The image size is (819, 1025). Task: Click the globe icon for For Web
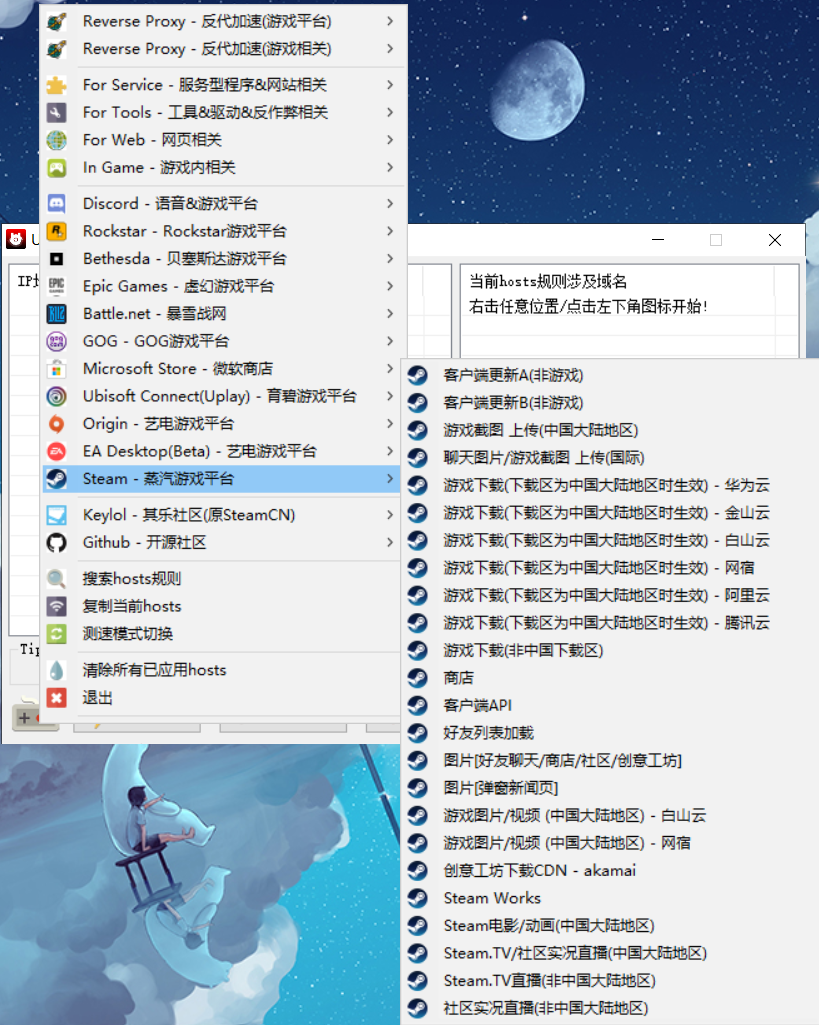pos(57,140)
